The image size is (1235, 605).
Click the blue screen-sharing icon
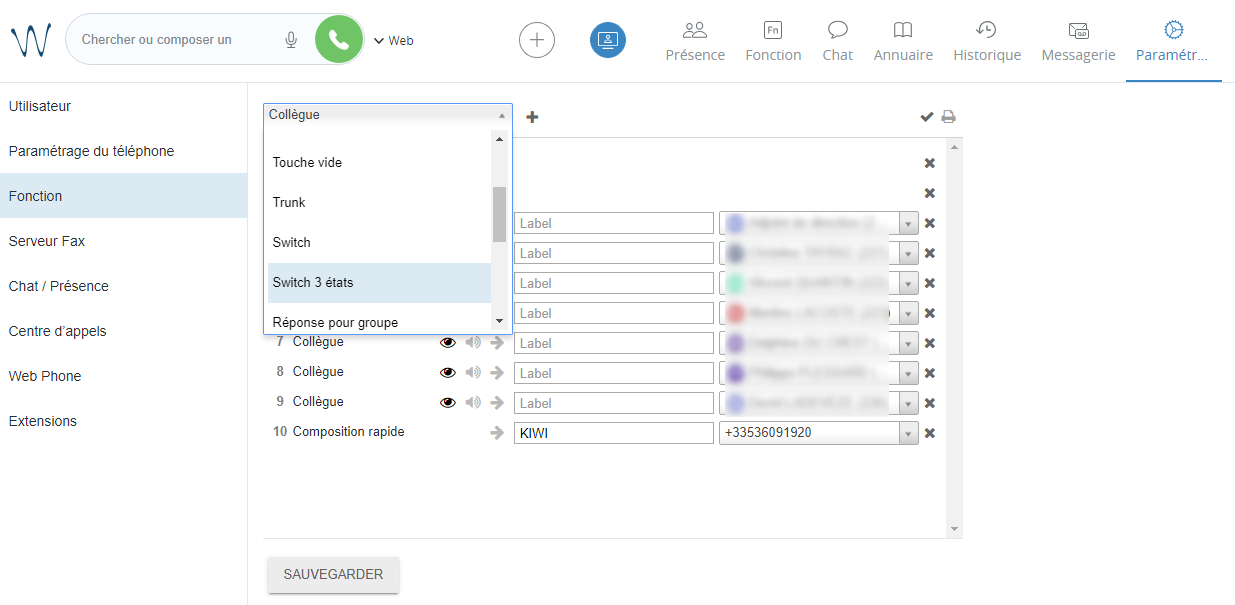pos(607,40)
